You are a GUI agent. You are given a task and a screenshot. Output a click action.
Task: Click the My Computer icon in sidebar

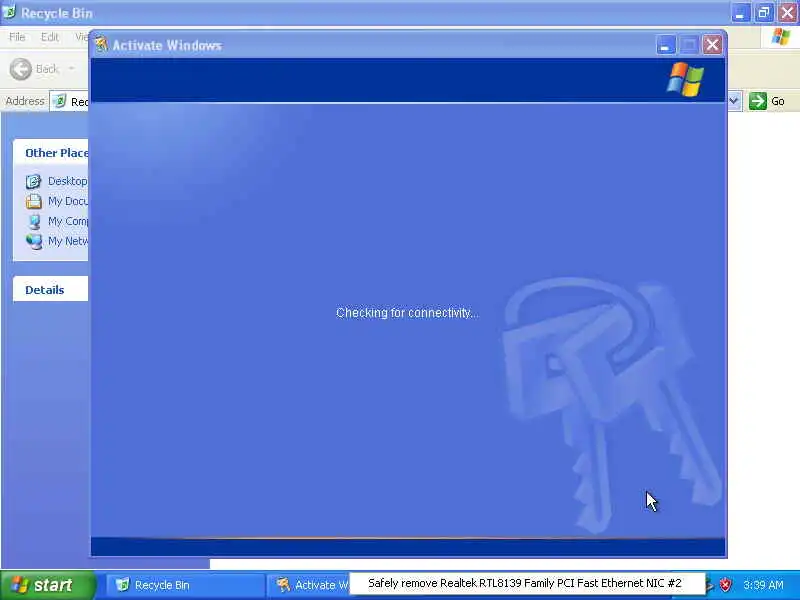click(34, 221)
